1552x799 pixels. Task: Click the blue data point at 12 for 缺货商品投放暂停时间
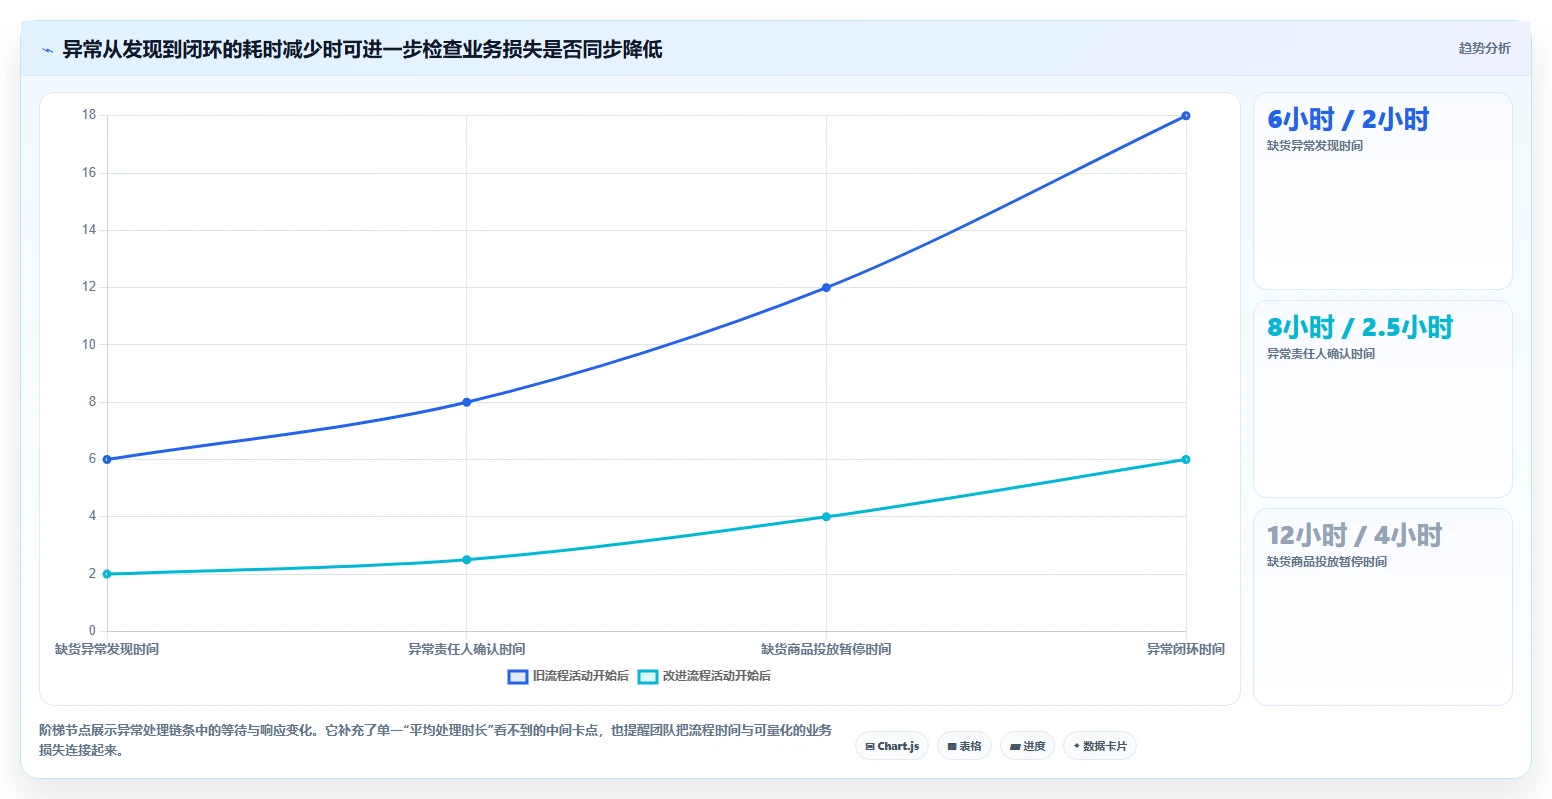click(826, 288)
